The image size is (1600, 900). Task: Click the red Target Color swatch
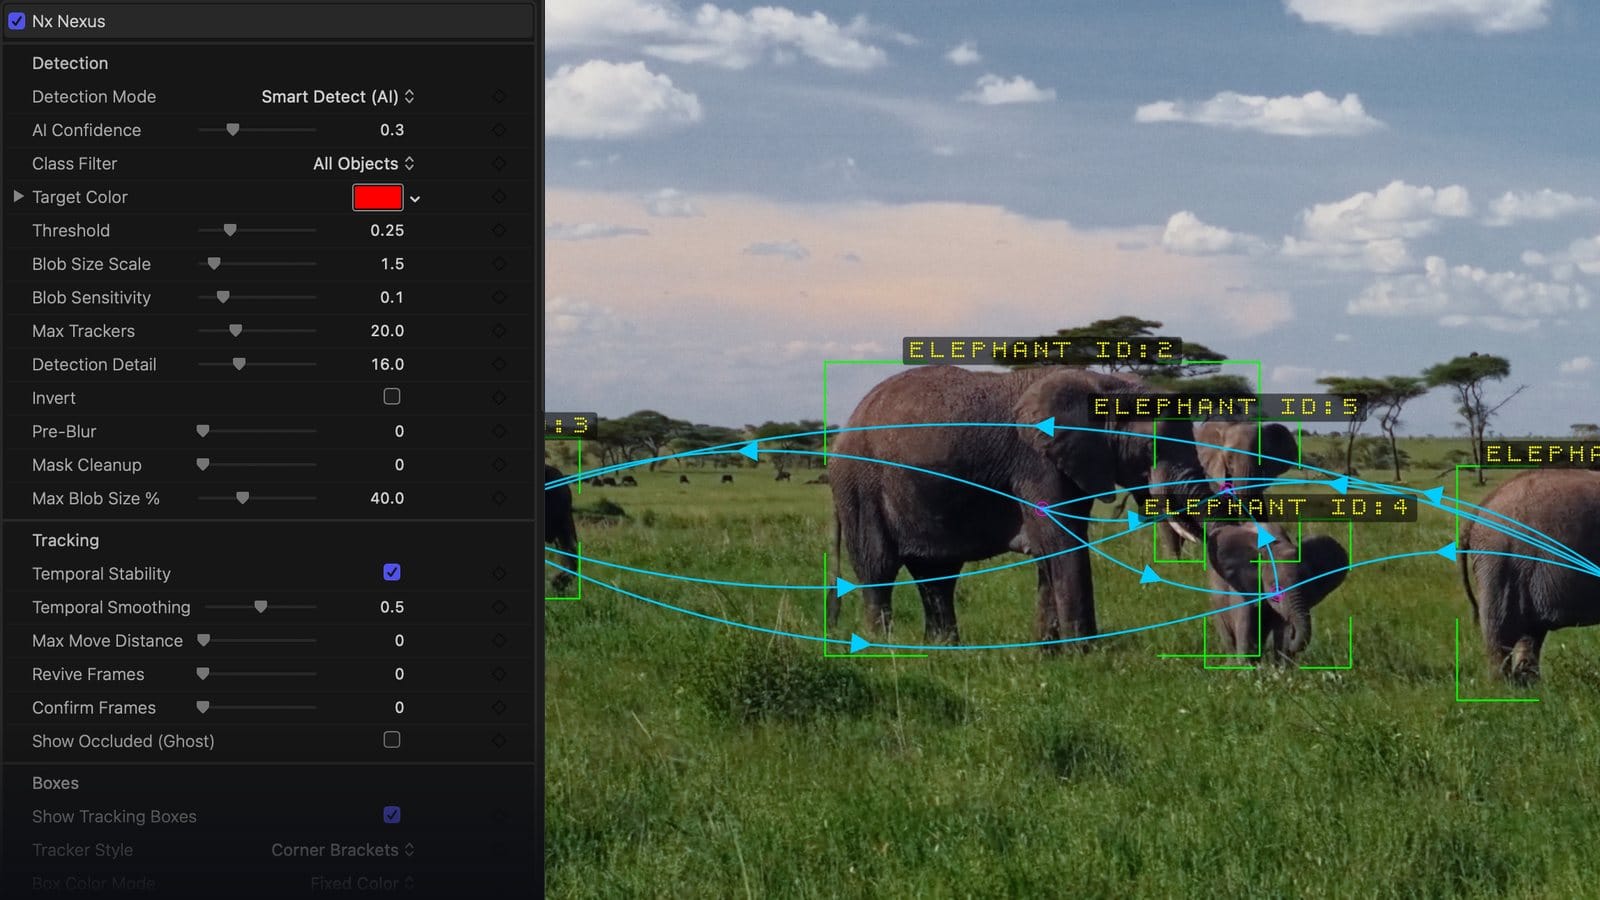pyautogui.click(x=378, y=197)
